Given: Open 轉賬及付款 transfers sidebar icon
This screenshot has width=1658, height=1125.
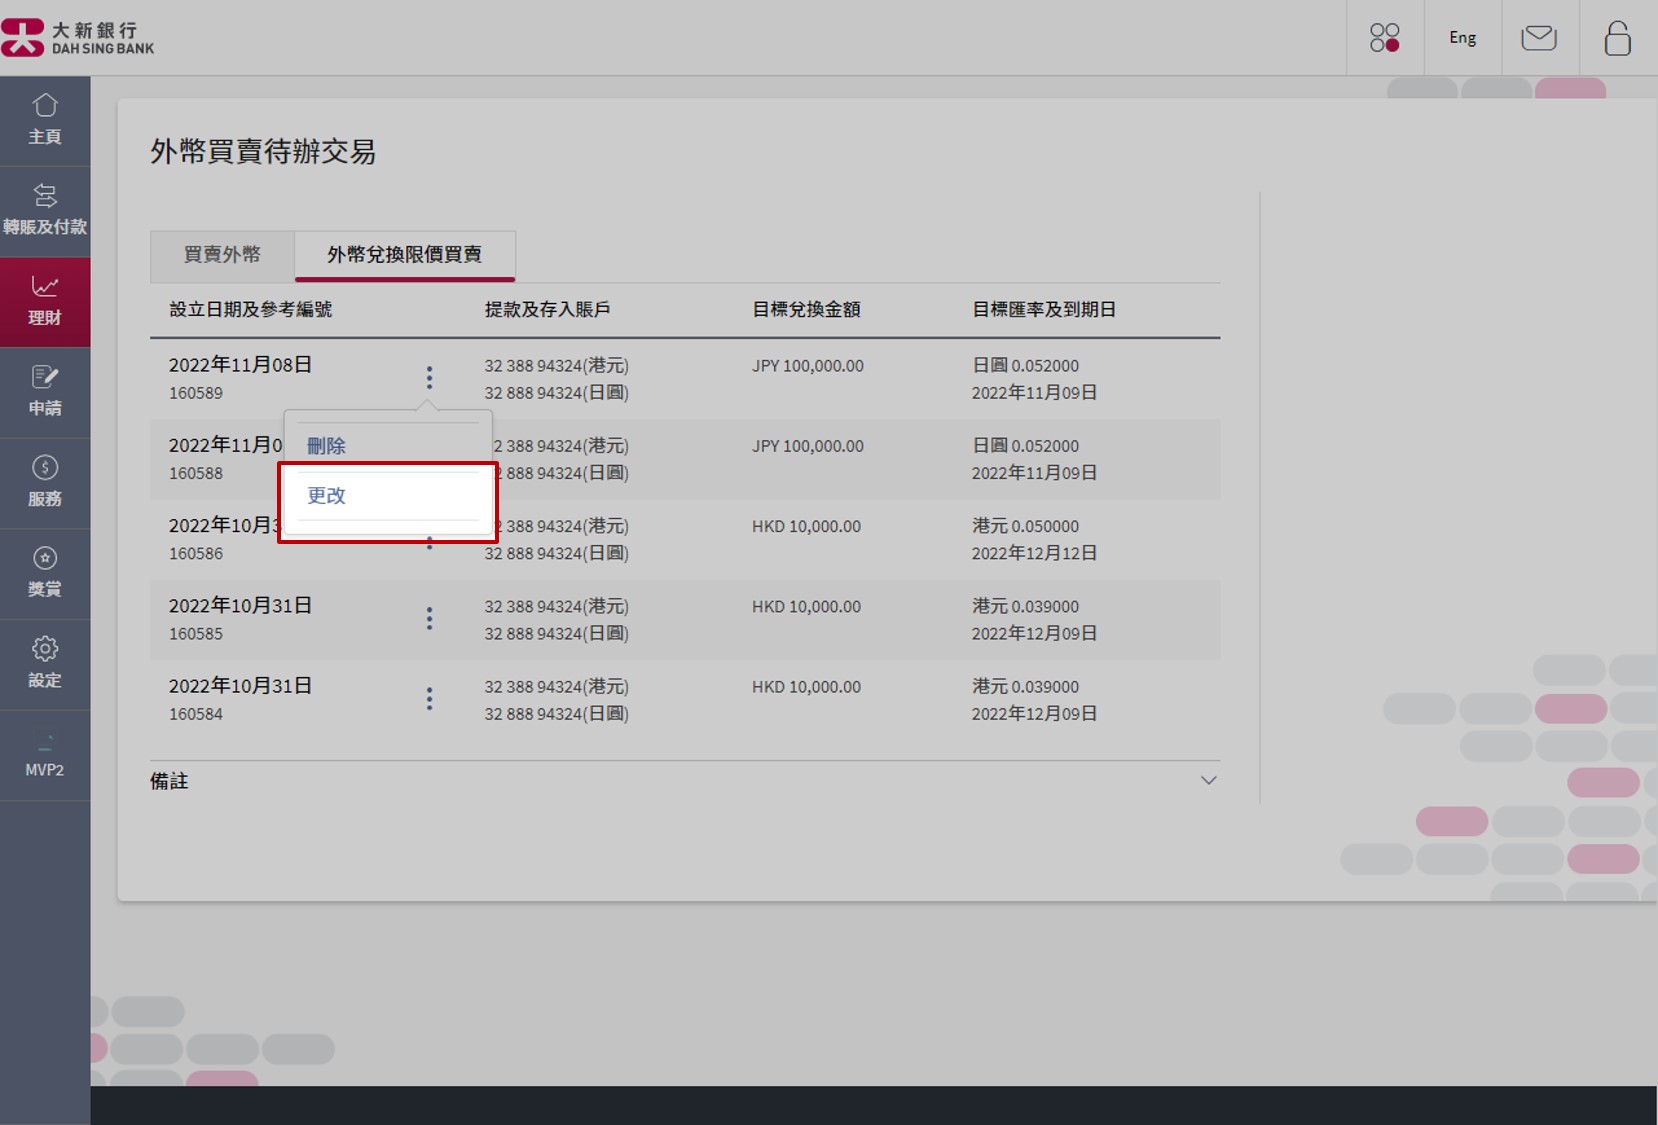Looking at the screenshot, I should pyautogui.click(x=45, y=210).
